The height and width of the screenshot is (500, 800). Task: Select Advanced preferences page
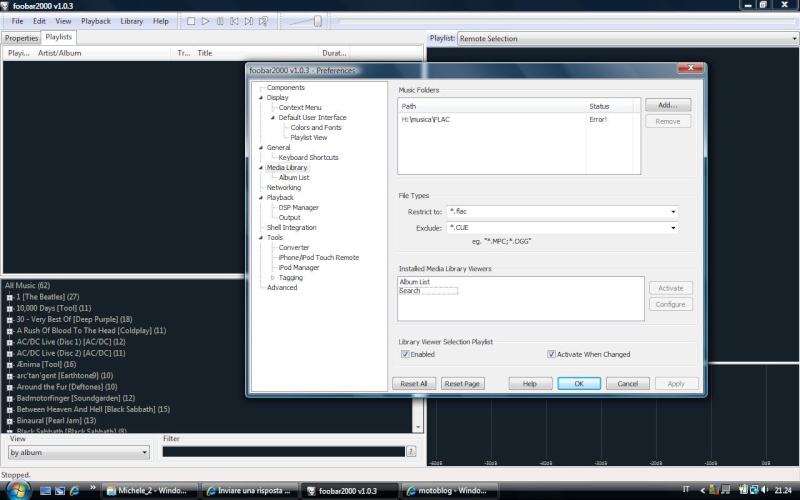click(282, 287)
